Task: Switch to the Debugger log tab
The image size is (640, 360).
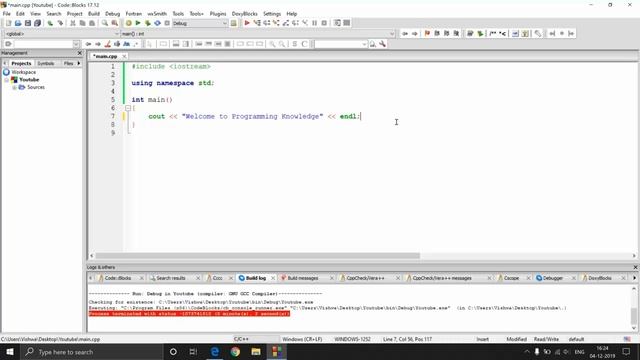Action: 553,278
